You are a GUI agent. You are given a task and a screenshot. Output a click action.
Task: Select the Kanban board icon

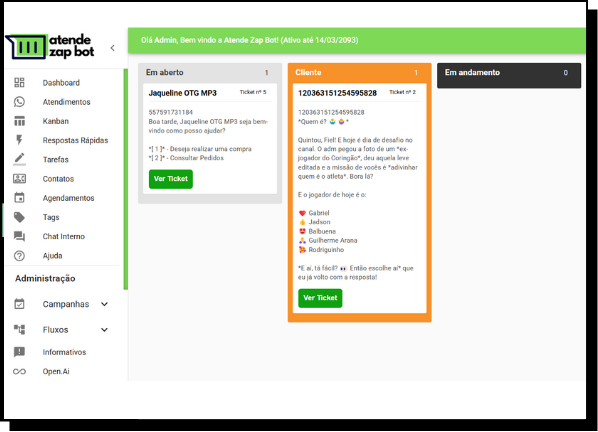(19, 121)
